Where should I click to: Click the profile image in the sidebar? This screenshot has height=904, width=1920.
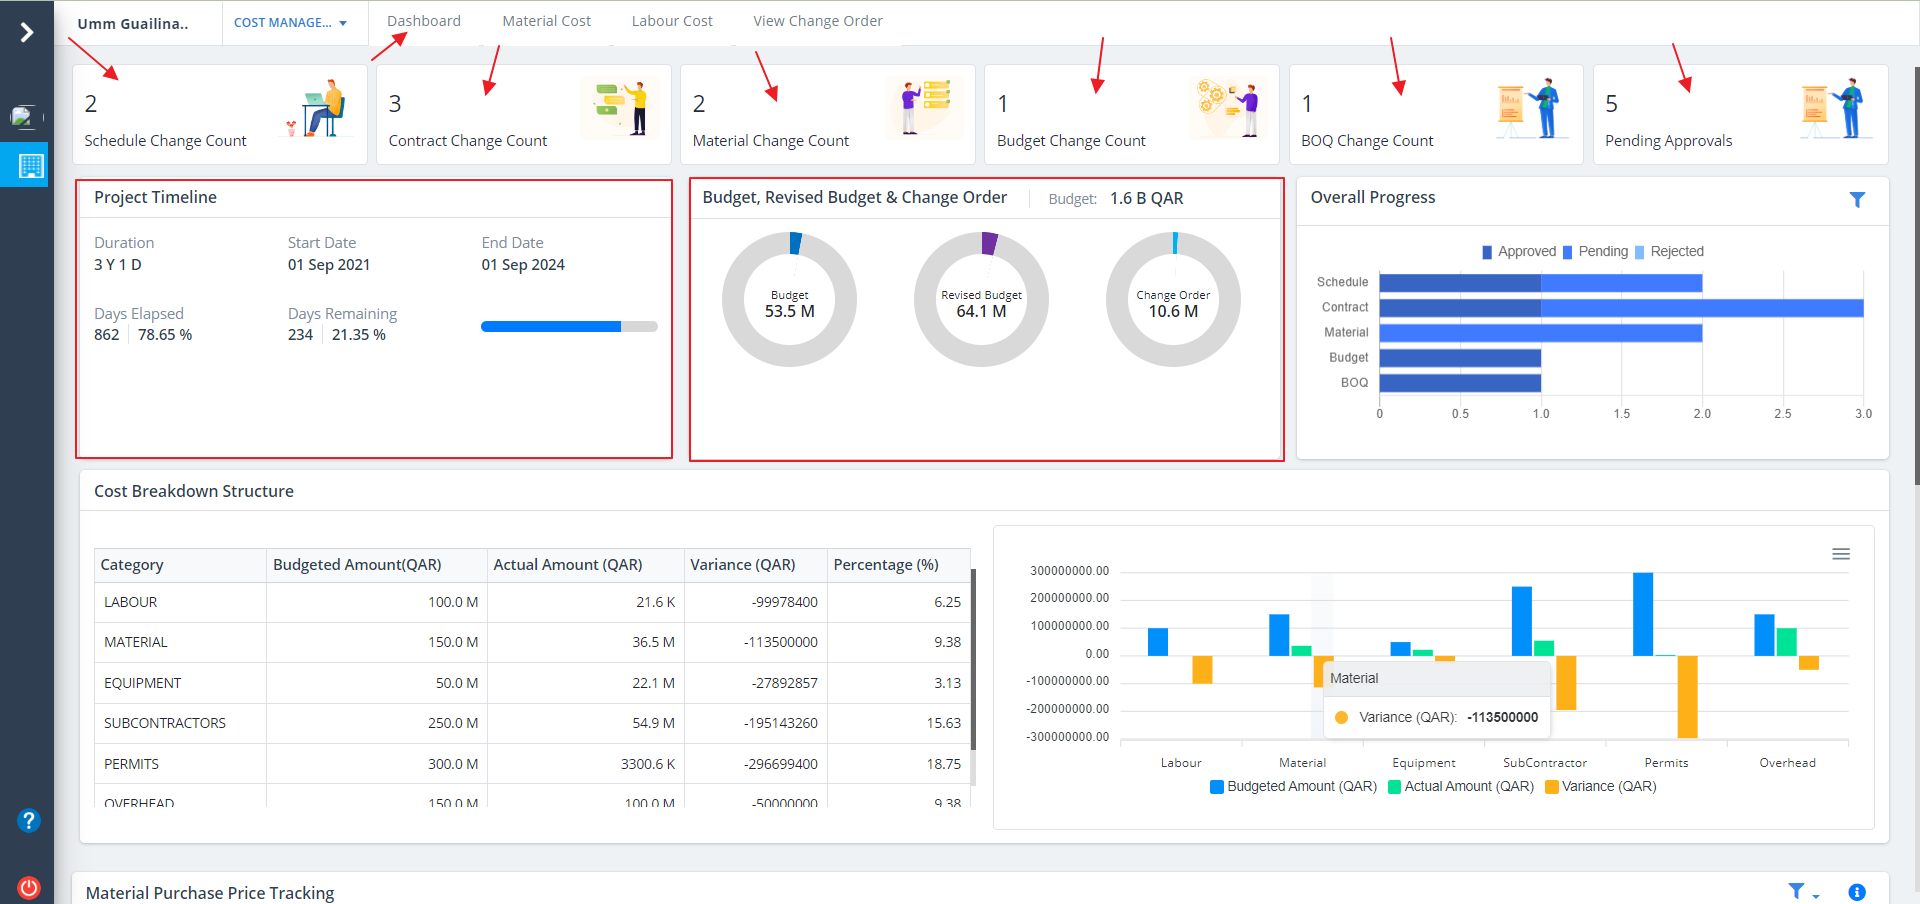(x=24, y=117)
